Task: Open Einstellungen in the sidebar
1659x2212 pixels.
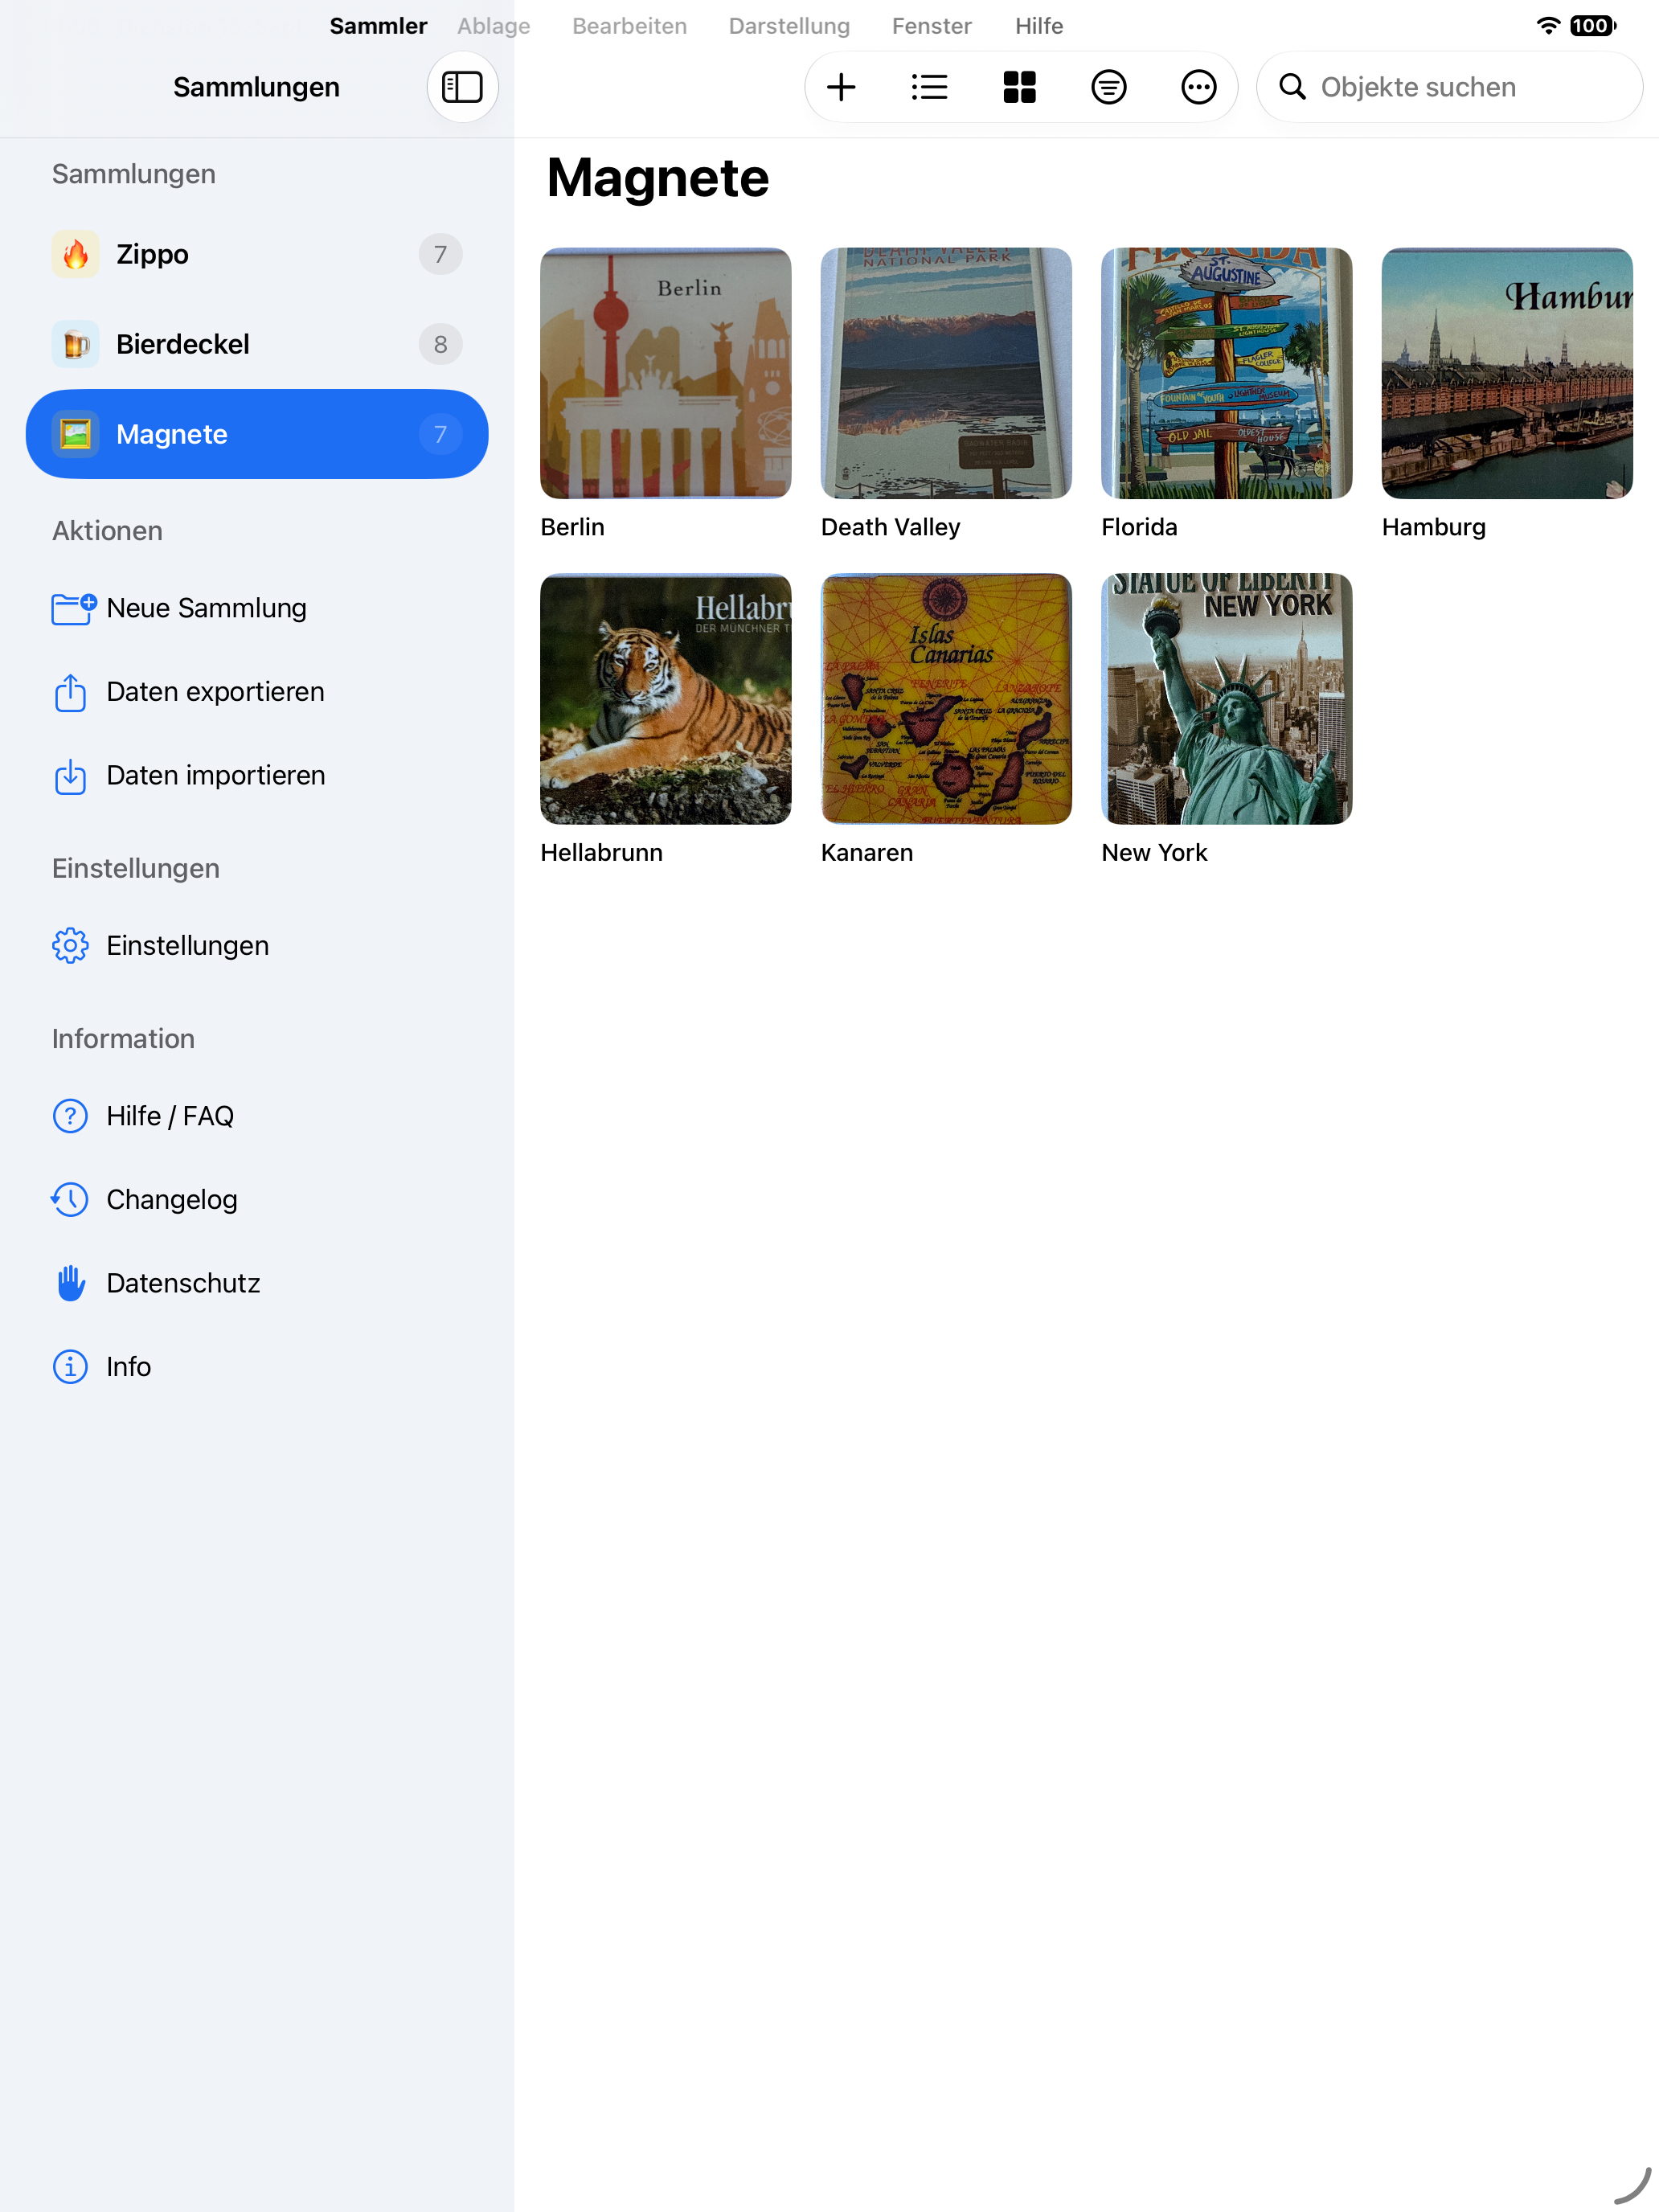Action: [257, 945]
